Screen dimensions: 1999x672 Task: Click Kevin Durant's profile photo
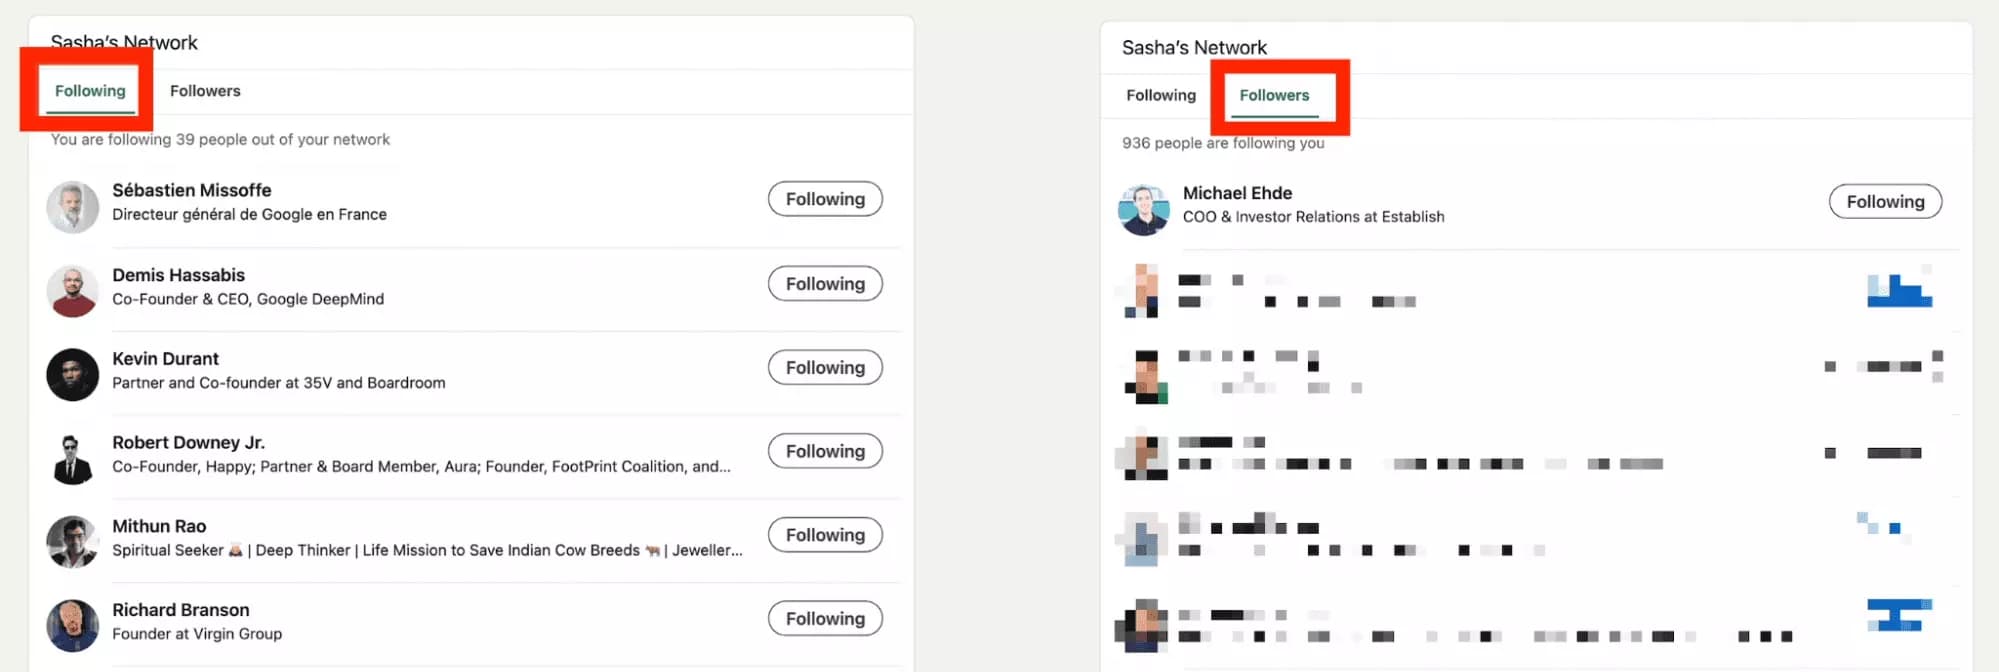pyautogui.click(x=72, y=374)
